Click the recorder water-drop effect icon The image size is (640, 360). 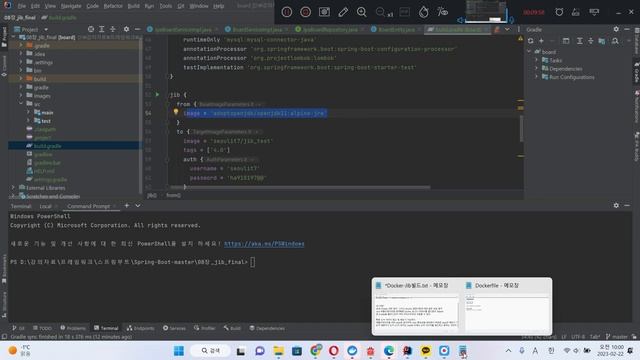[x=423, y=12]
